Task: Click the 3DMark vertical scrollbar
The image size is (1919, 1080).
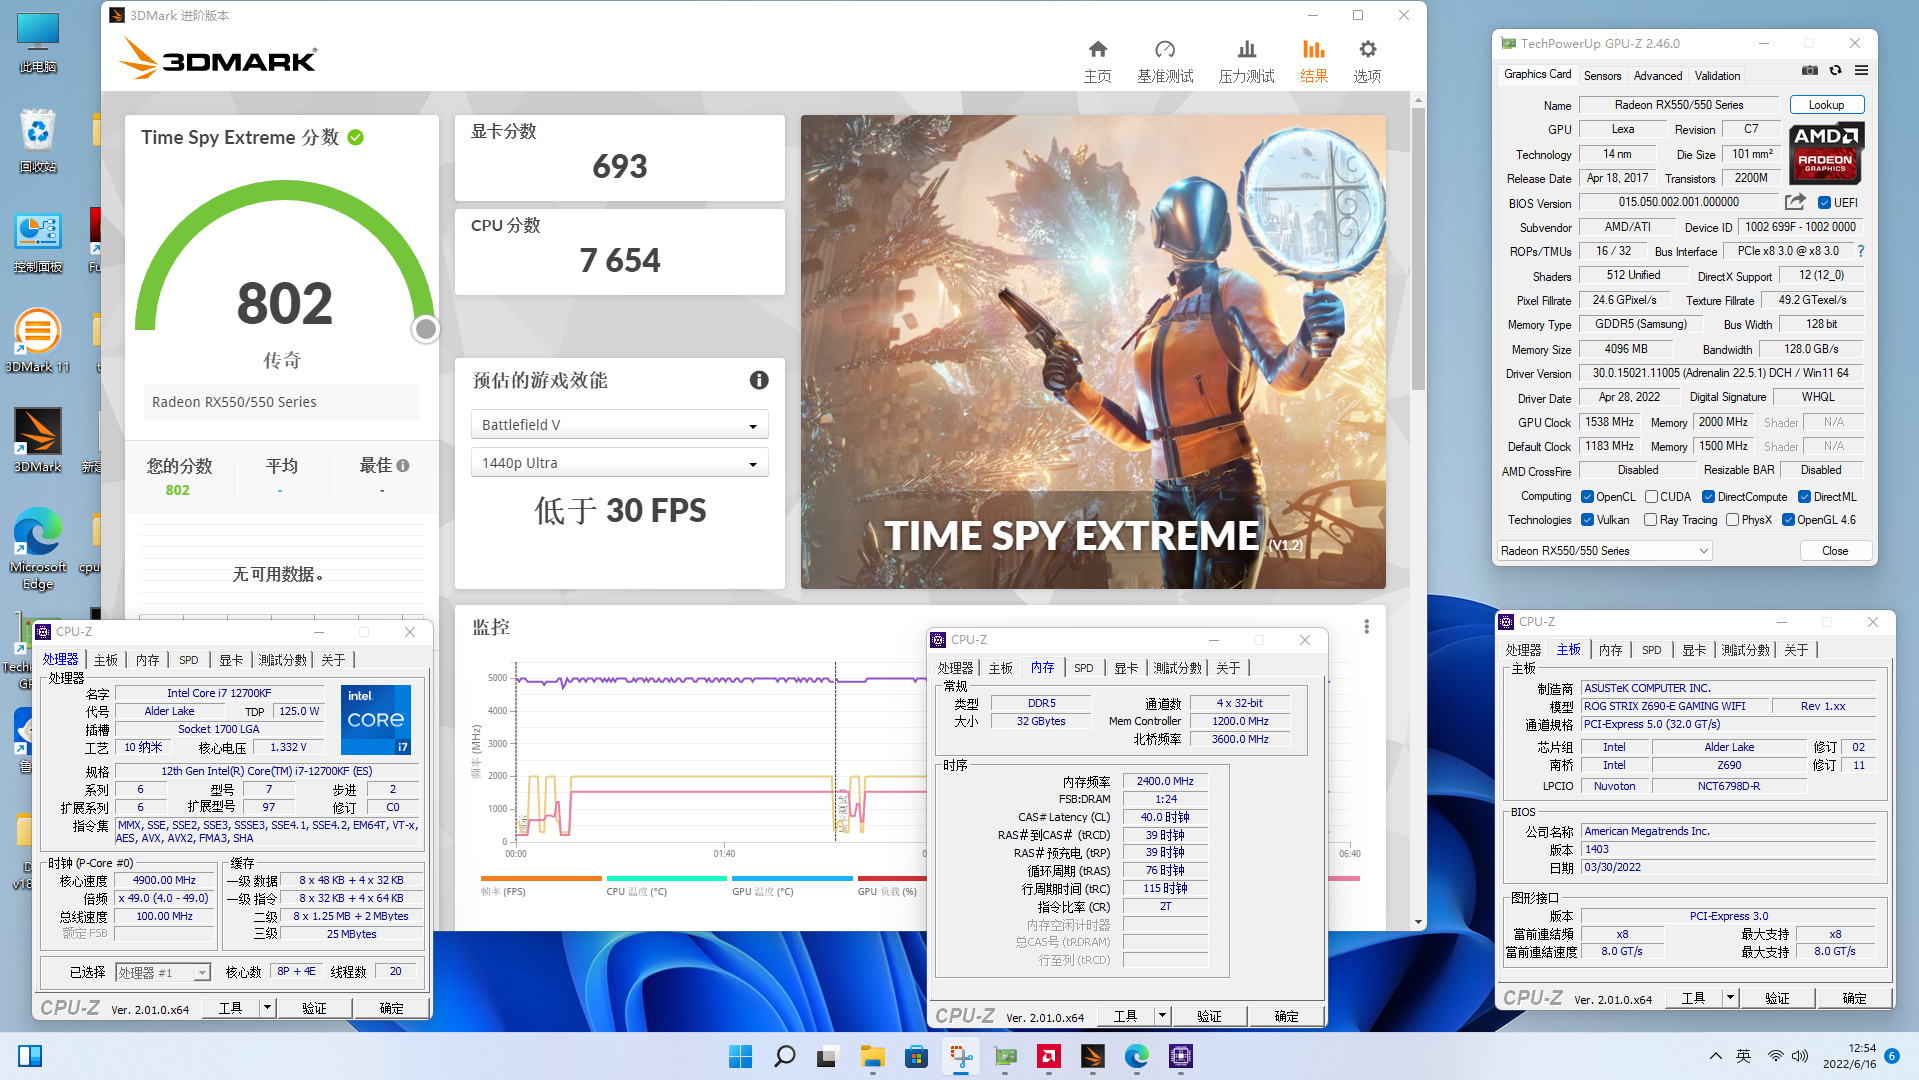Action: (1418, 250)
